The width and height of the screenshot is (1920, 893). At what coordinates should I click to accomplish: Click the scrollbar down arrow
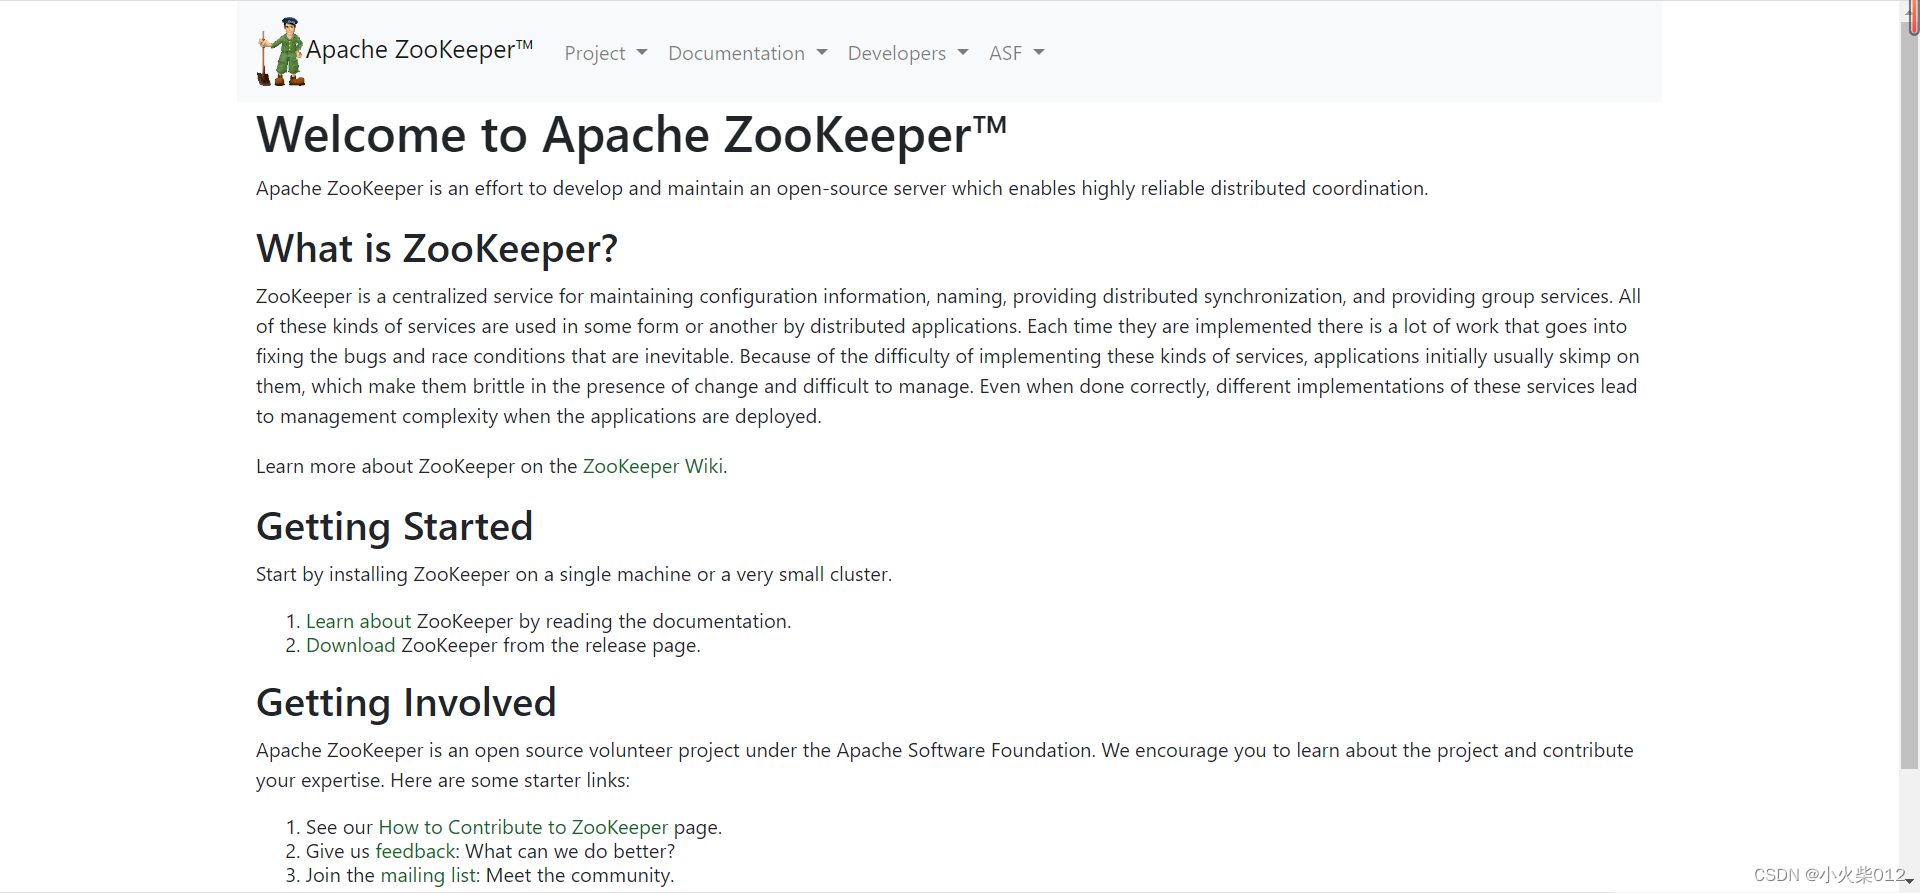coord(1909,881)
